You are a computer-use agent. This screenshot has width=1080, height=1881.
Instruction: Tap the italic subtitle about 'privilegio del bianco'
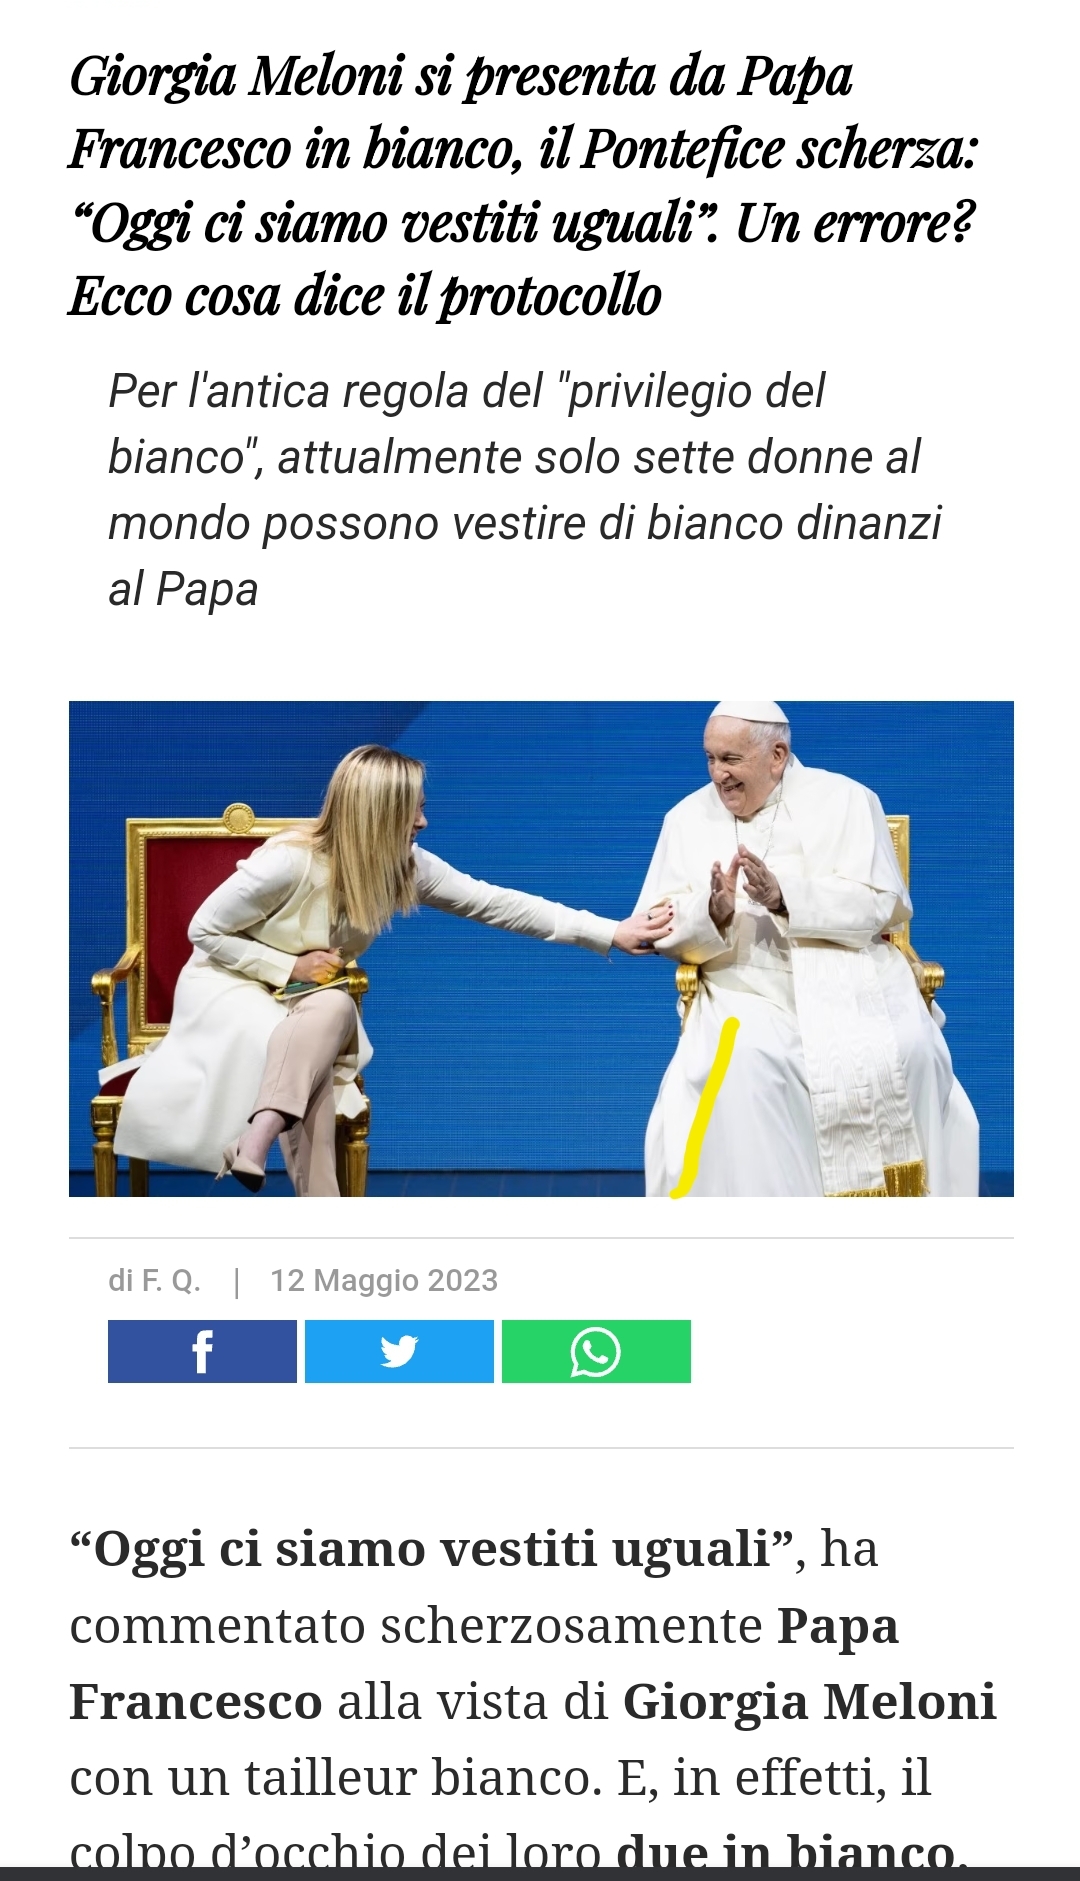(525, 490)
